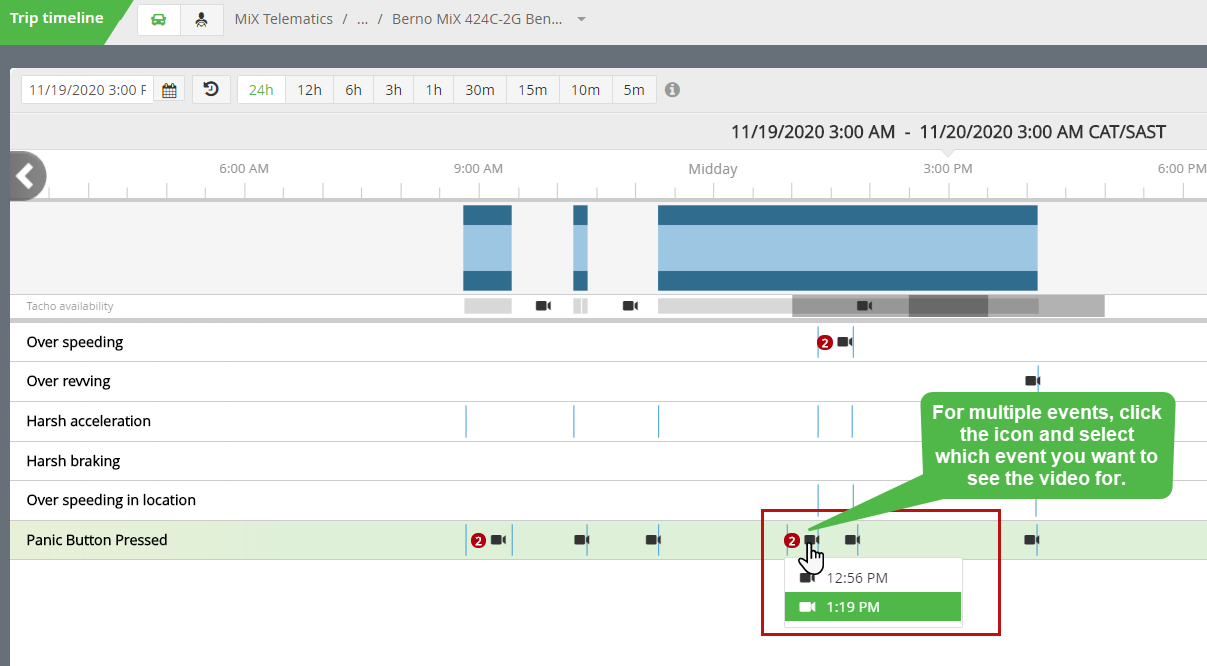This screenshot has height=666, width=1207.
Task: Click the Panic Button Pressed row label
Action: point(97,540)
